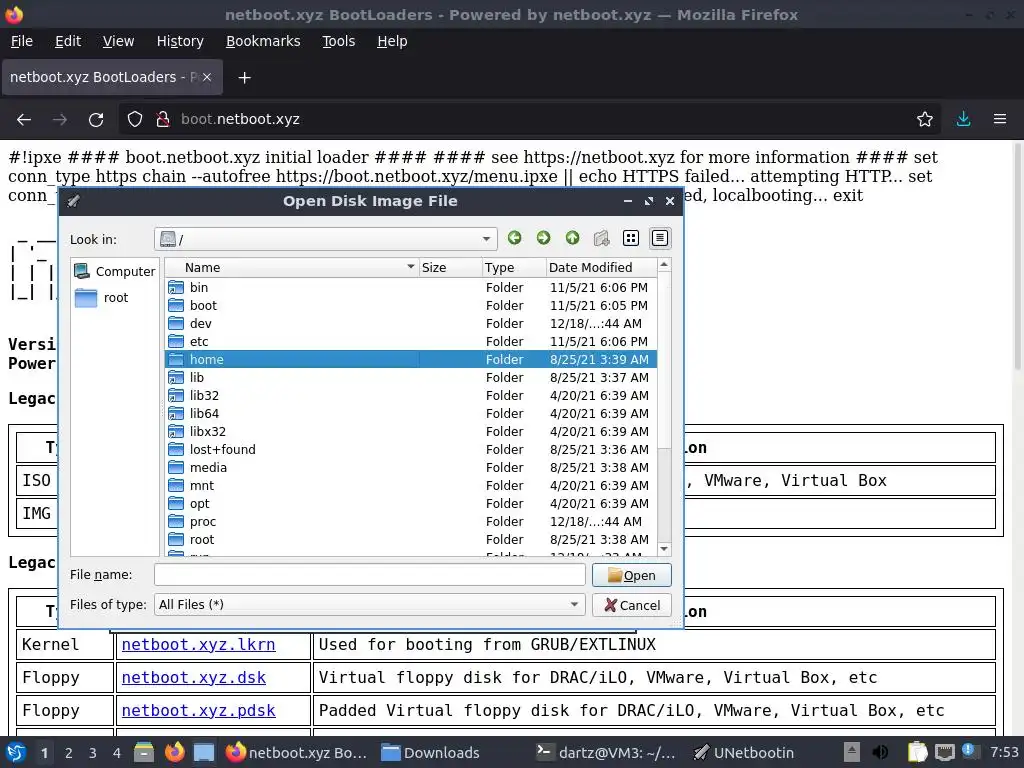Image resolution: width=1024 pixels, height=768 pixels.
Task: Switch file dialog to list view
Action: click(x=631, y=238)
